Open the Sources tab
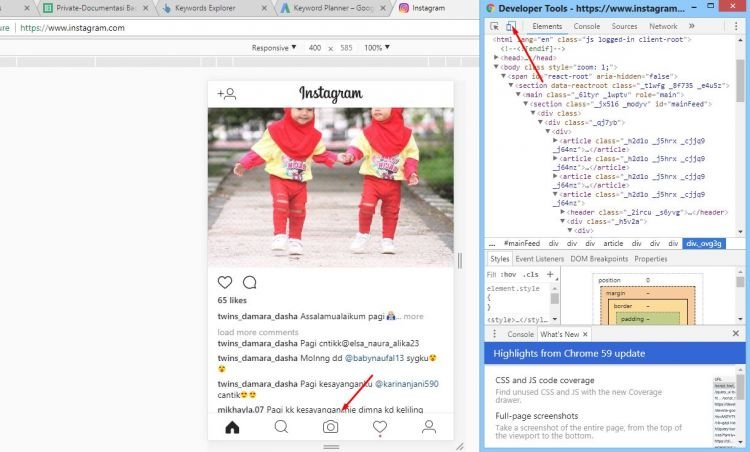Screen dimensions: 750x452 (624, 26)
